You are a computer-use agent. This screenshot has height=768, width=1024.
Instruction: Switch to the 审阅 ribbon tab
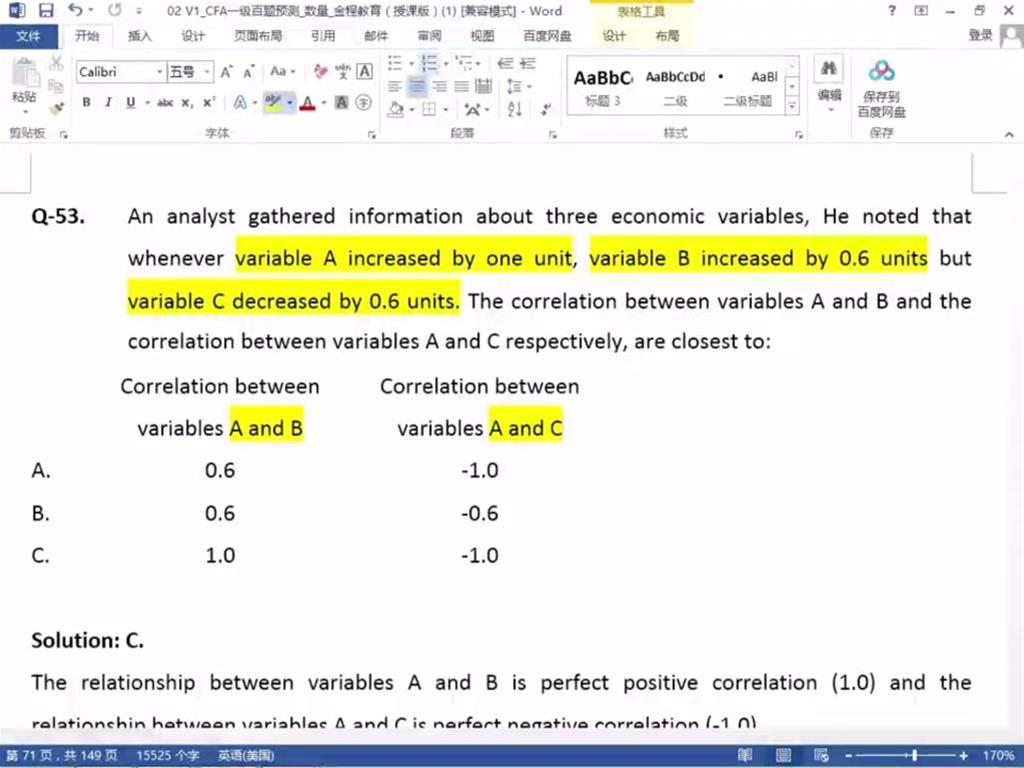pos(429,36)
